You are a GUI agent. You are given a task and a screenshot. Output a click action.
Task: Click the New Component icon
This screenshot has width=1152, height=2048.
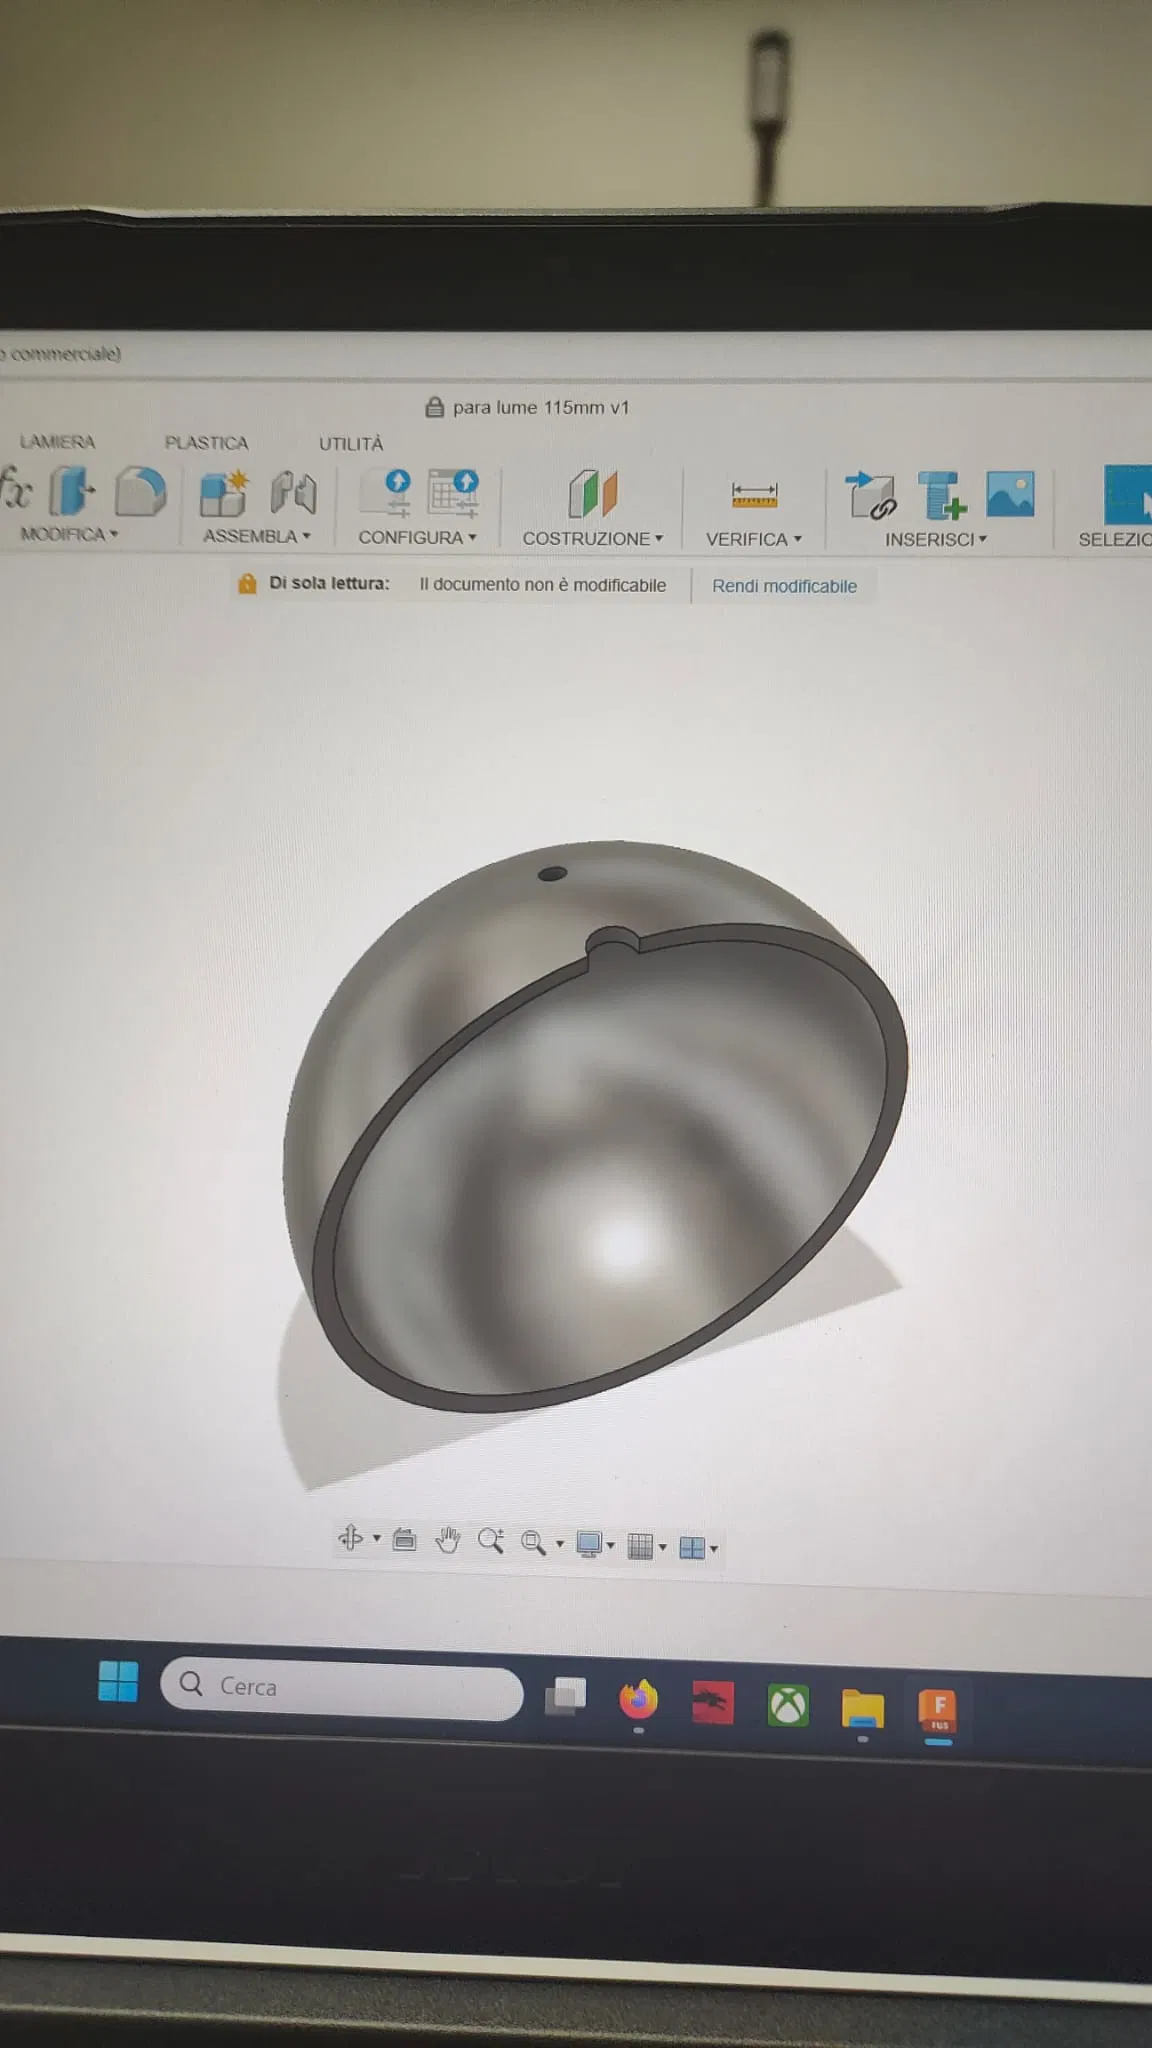click(224, 493)
